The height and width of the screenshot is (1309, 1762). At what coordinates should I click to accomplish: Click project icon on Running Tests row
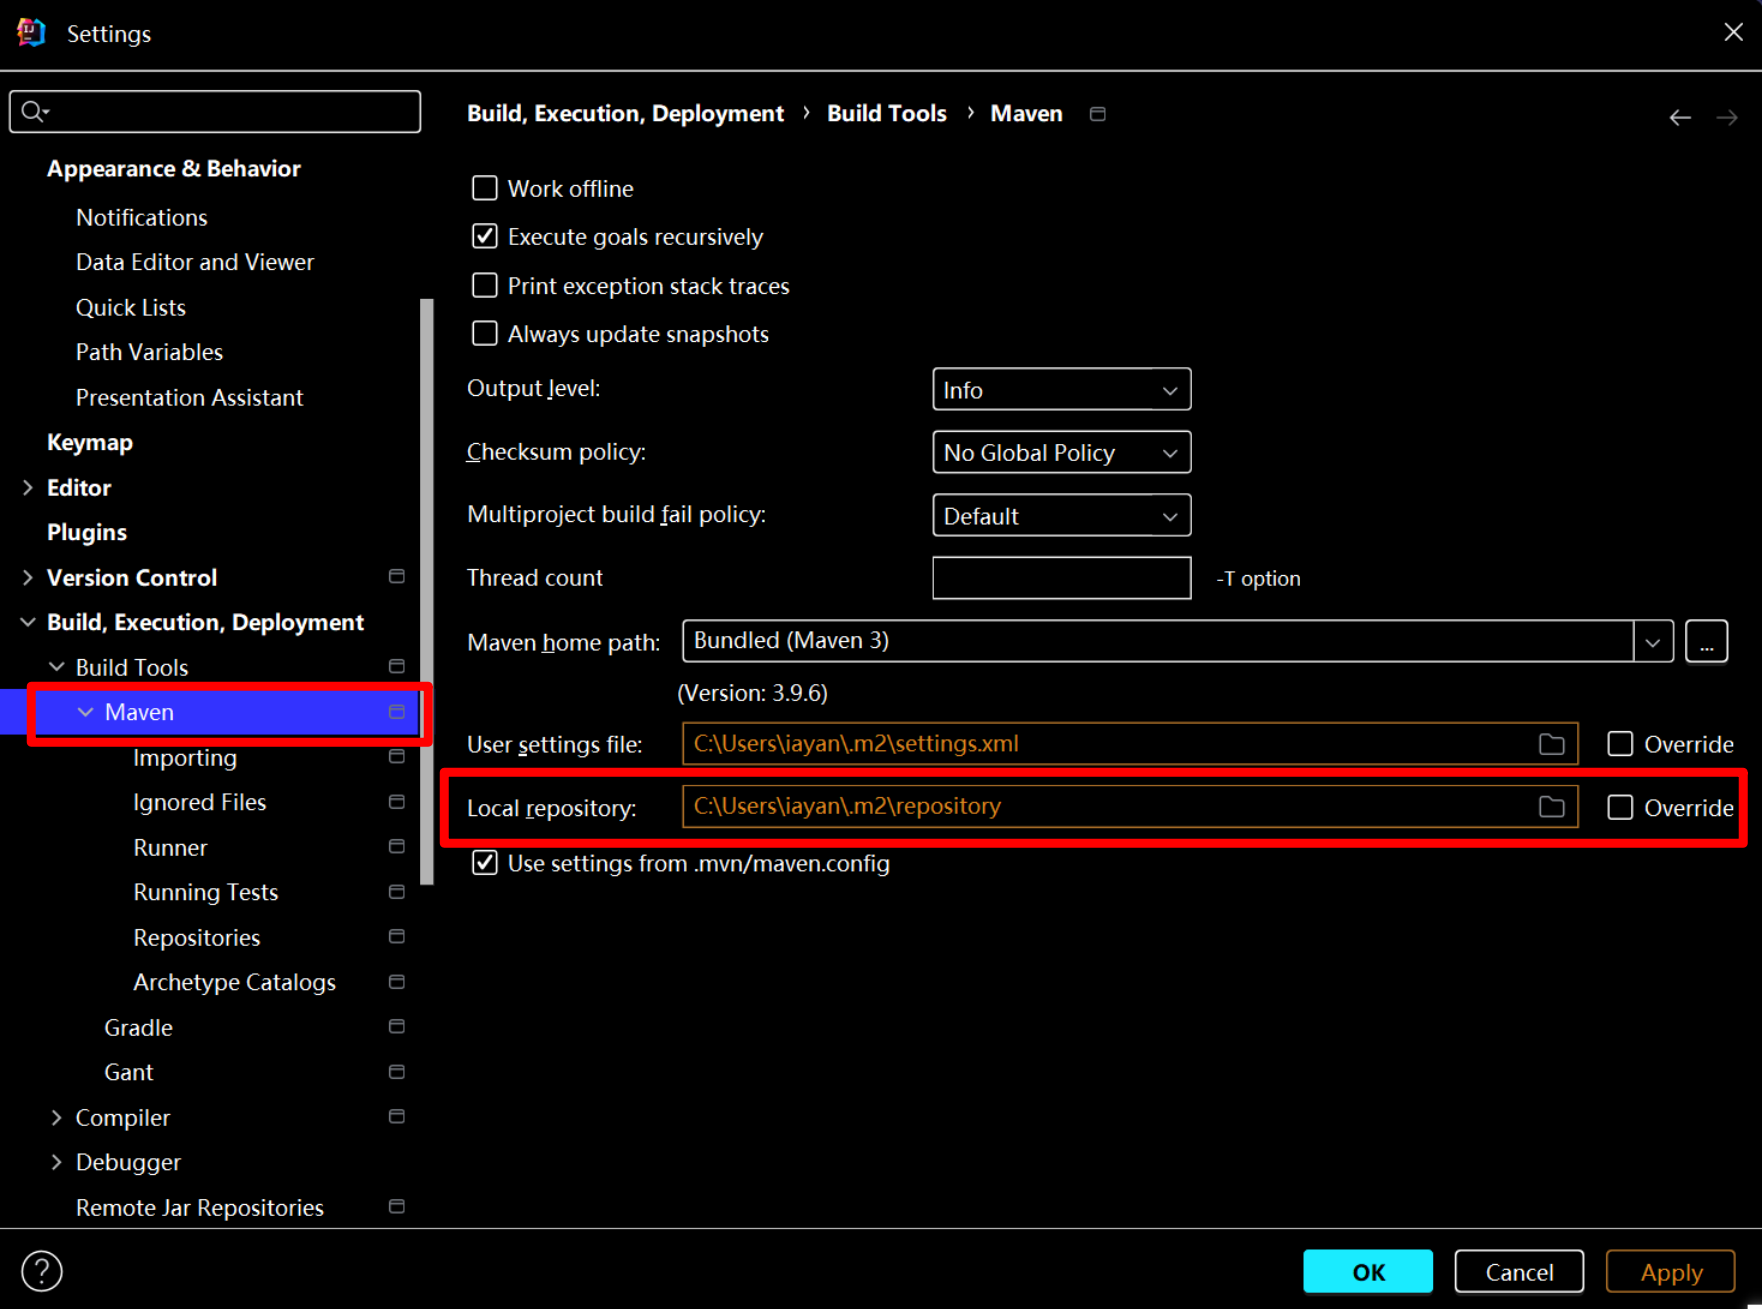coord(396,892)
